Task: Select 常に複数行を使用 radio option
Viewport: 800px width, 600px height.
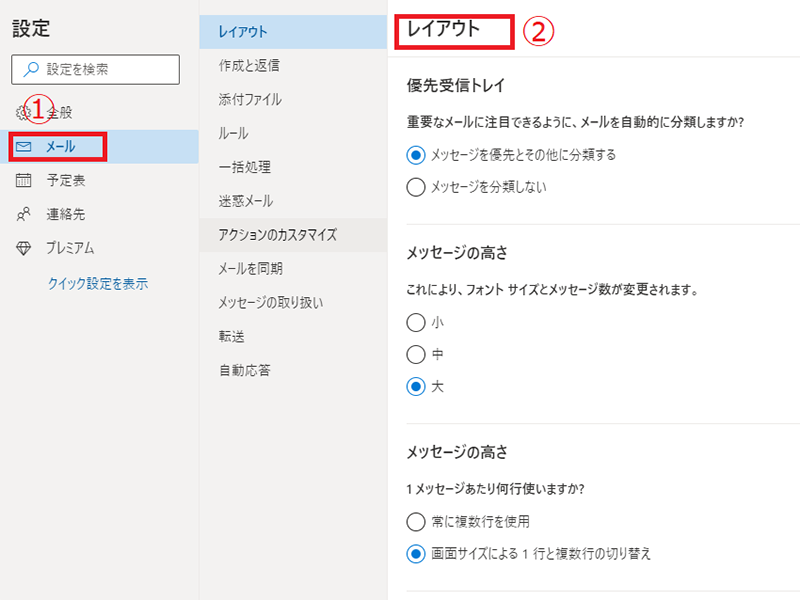Action: pyautogui.click(x=416, y=521)
